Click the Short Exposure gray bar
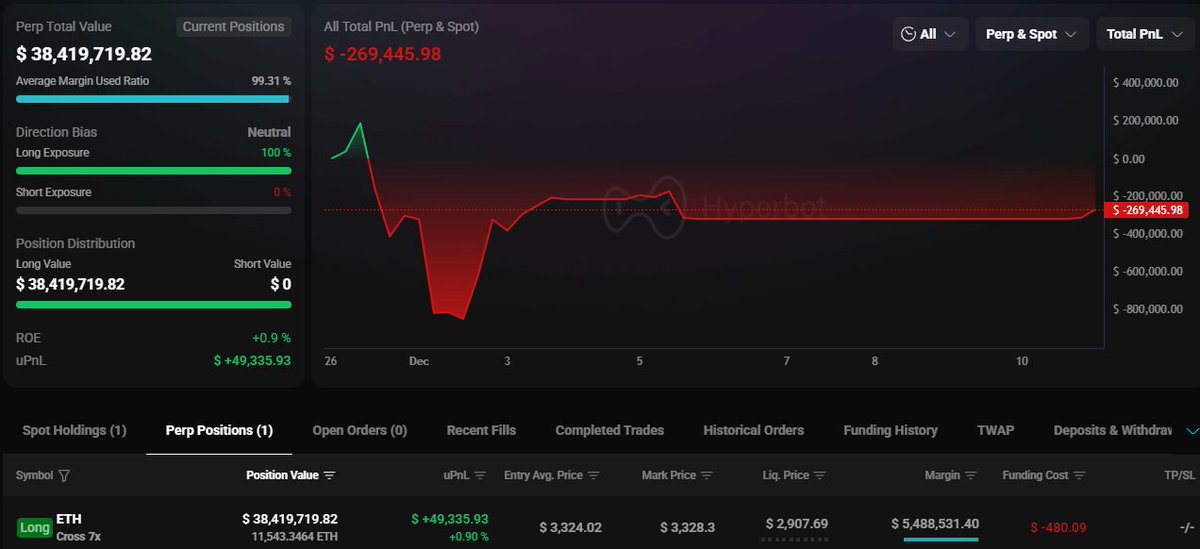 [153, 210]
